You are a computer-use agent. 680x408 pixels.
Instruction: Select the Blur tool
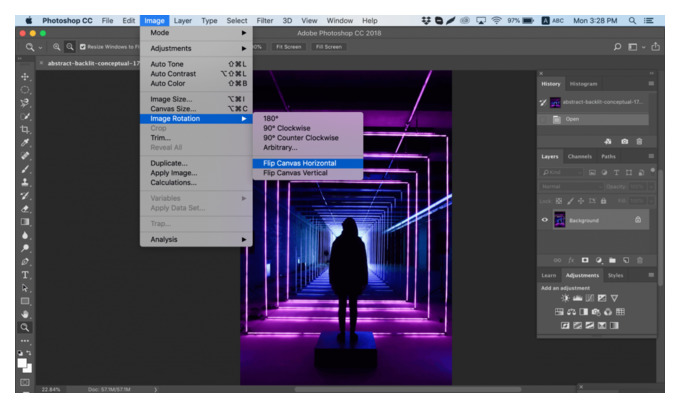(25, 235)
